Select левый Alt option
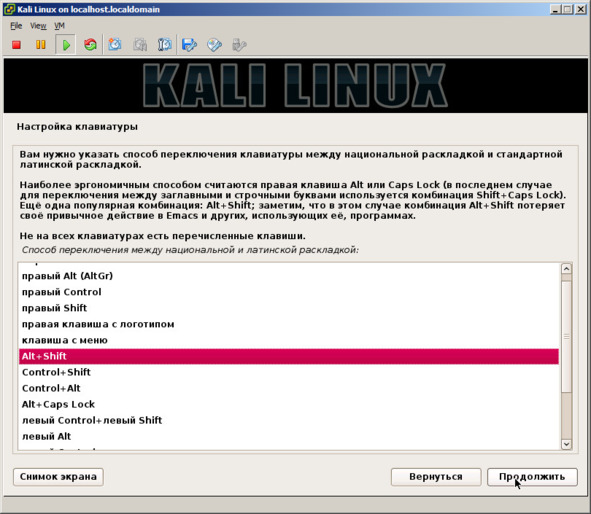This screenshot has height=514, width=591. [x=289, y=436]
